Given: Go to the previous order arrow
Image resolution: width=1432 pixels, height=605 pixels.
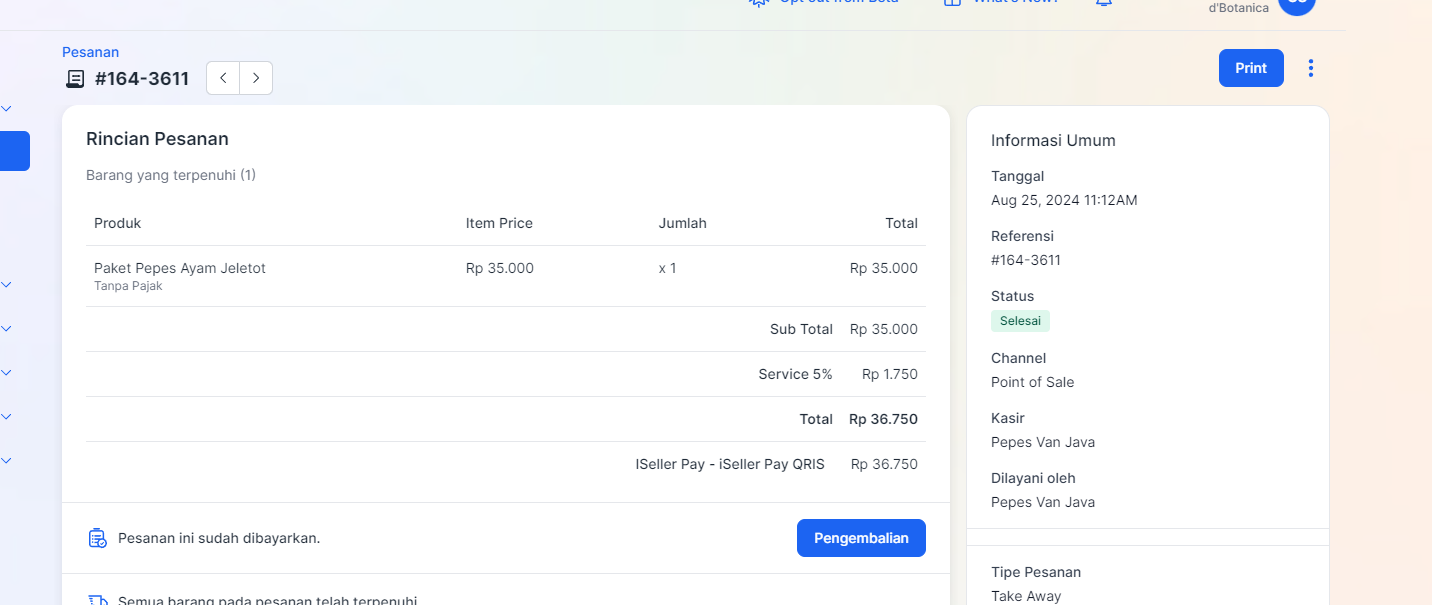Looking at the screenshot, I should coord(223,78).
